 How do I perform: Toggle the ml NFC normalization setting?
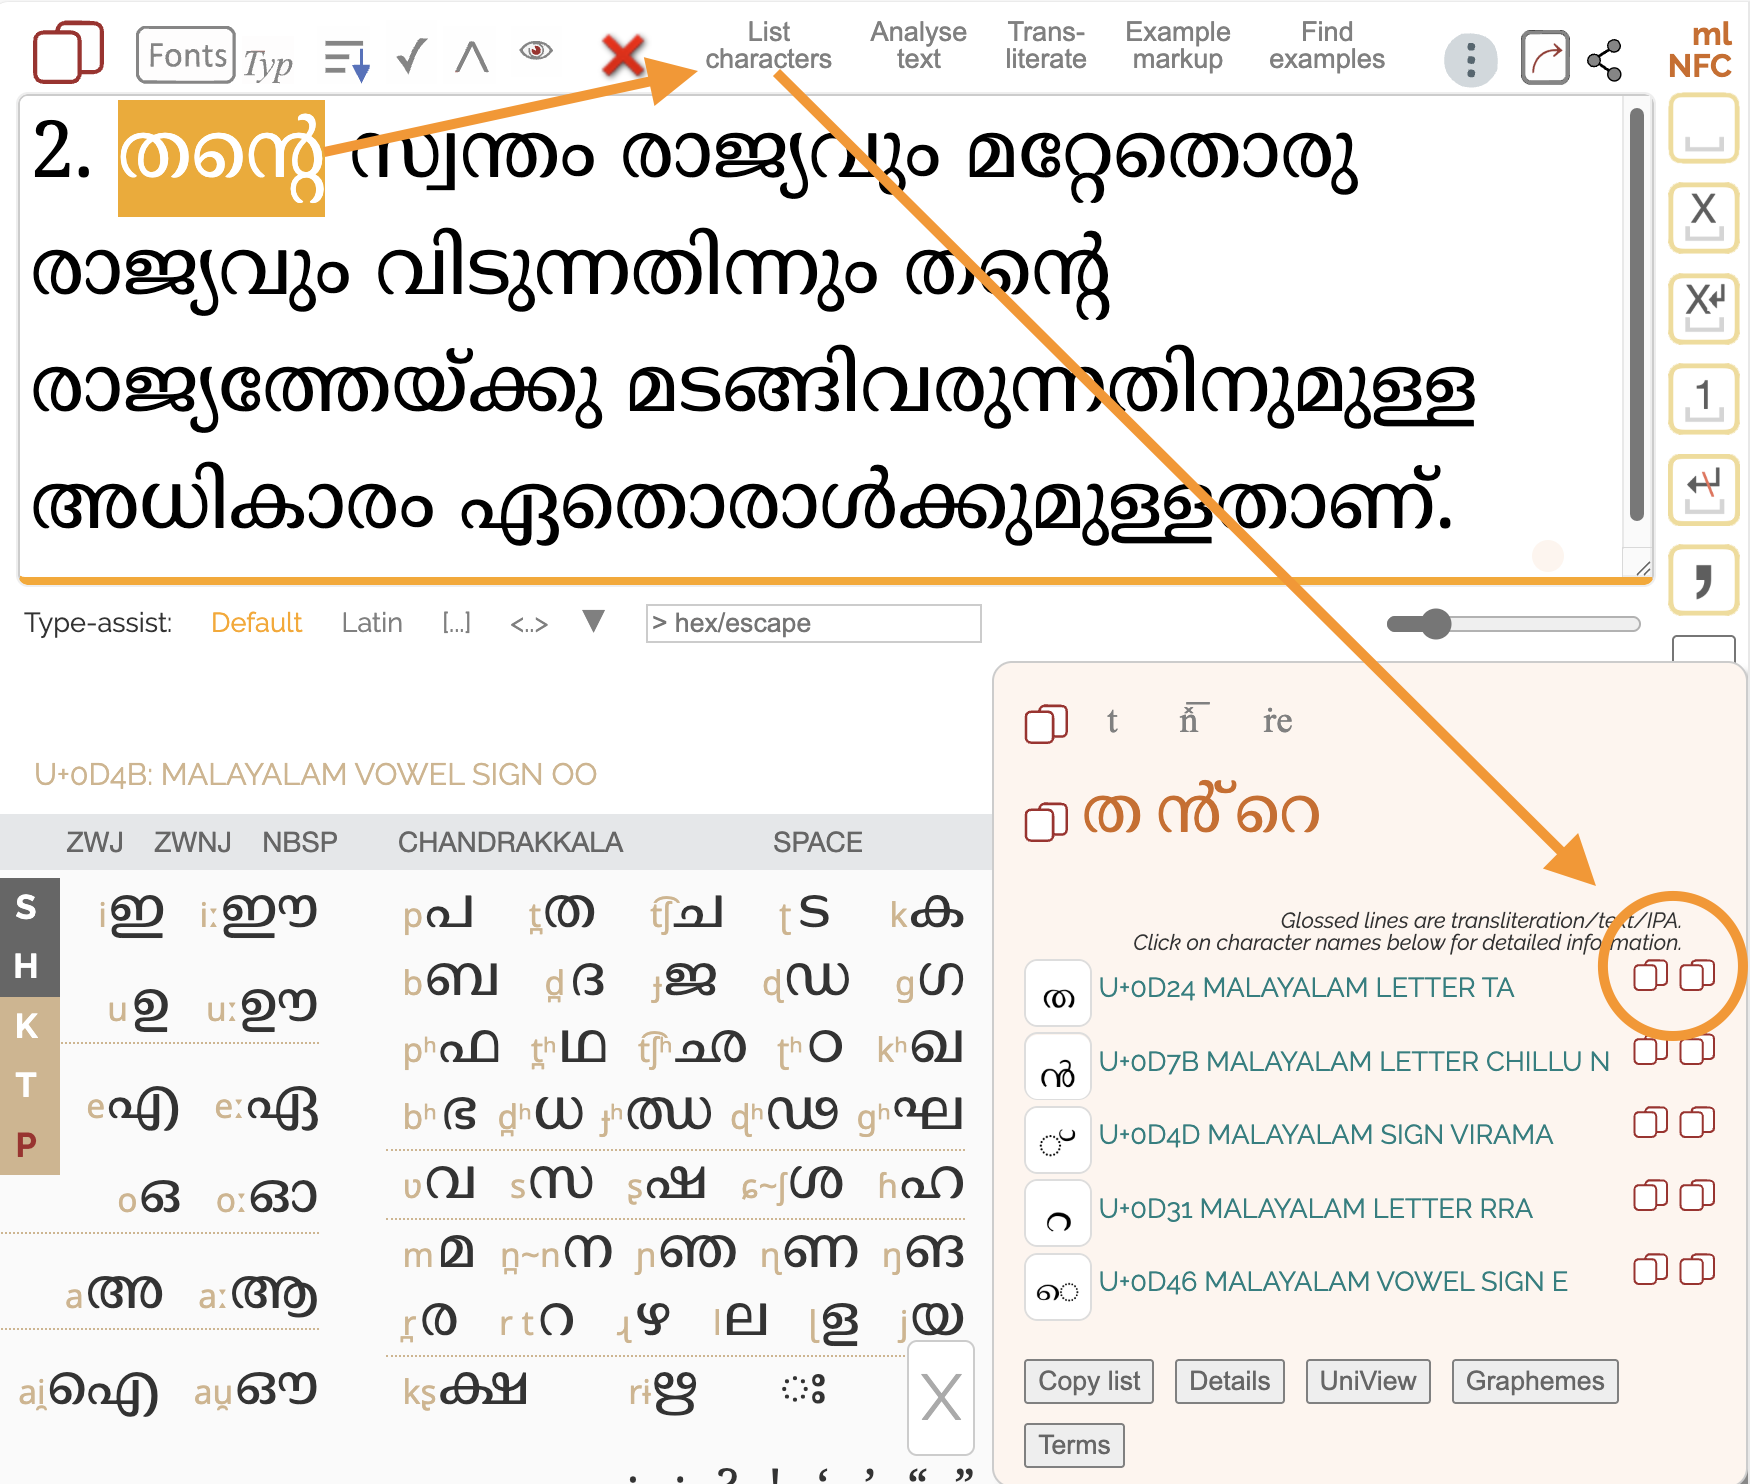[x=1701, y=50]
